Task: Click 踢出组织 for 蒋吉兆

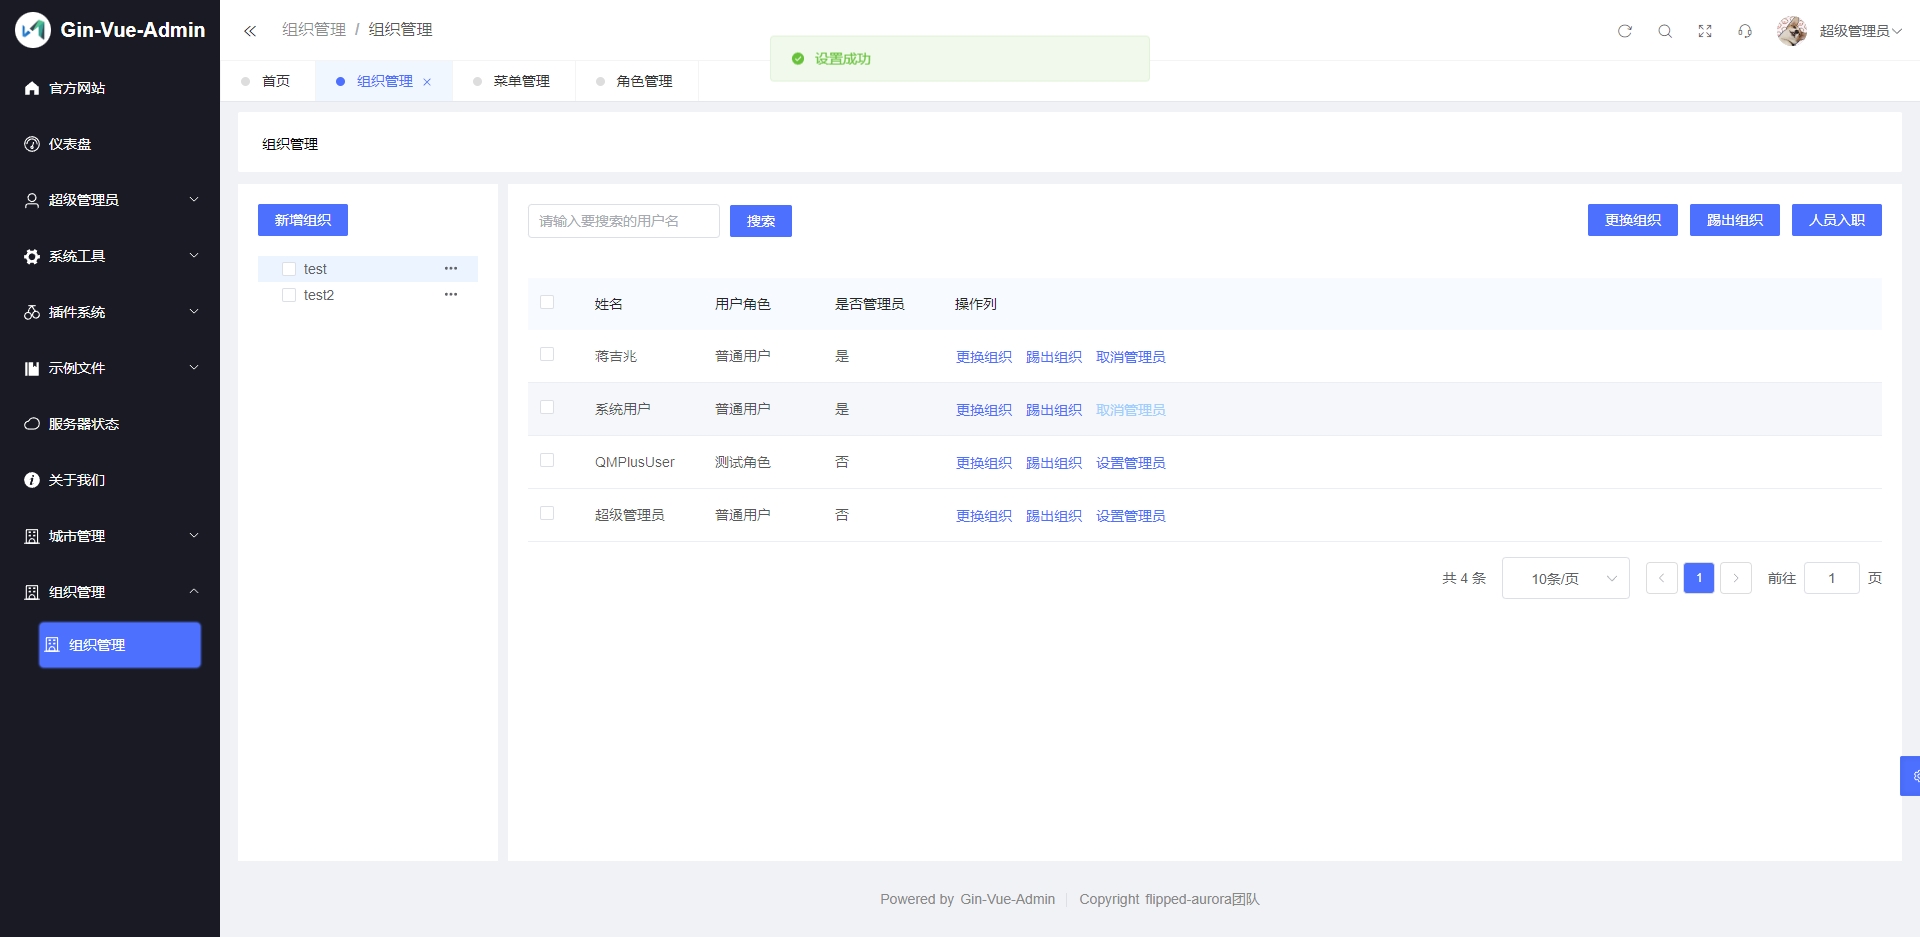Action: (x=1054, y=357)
